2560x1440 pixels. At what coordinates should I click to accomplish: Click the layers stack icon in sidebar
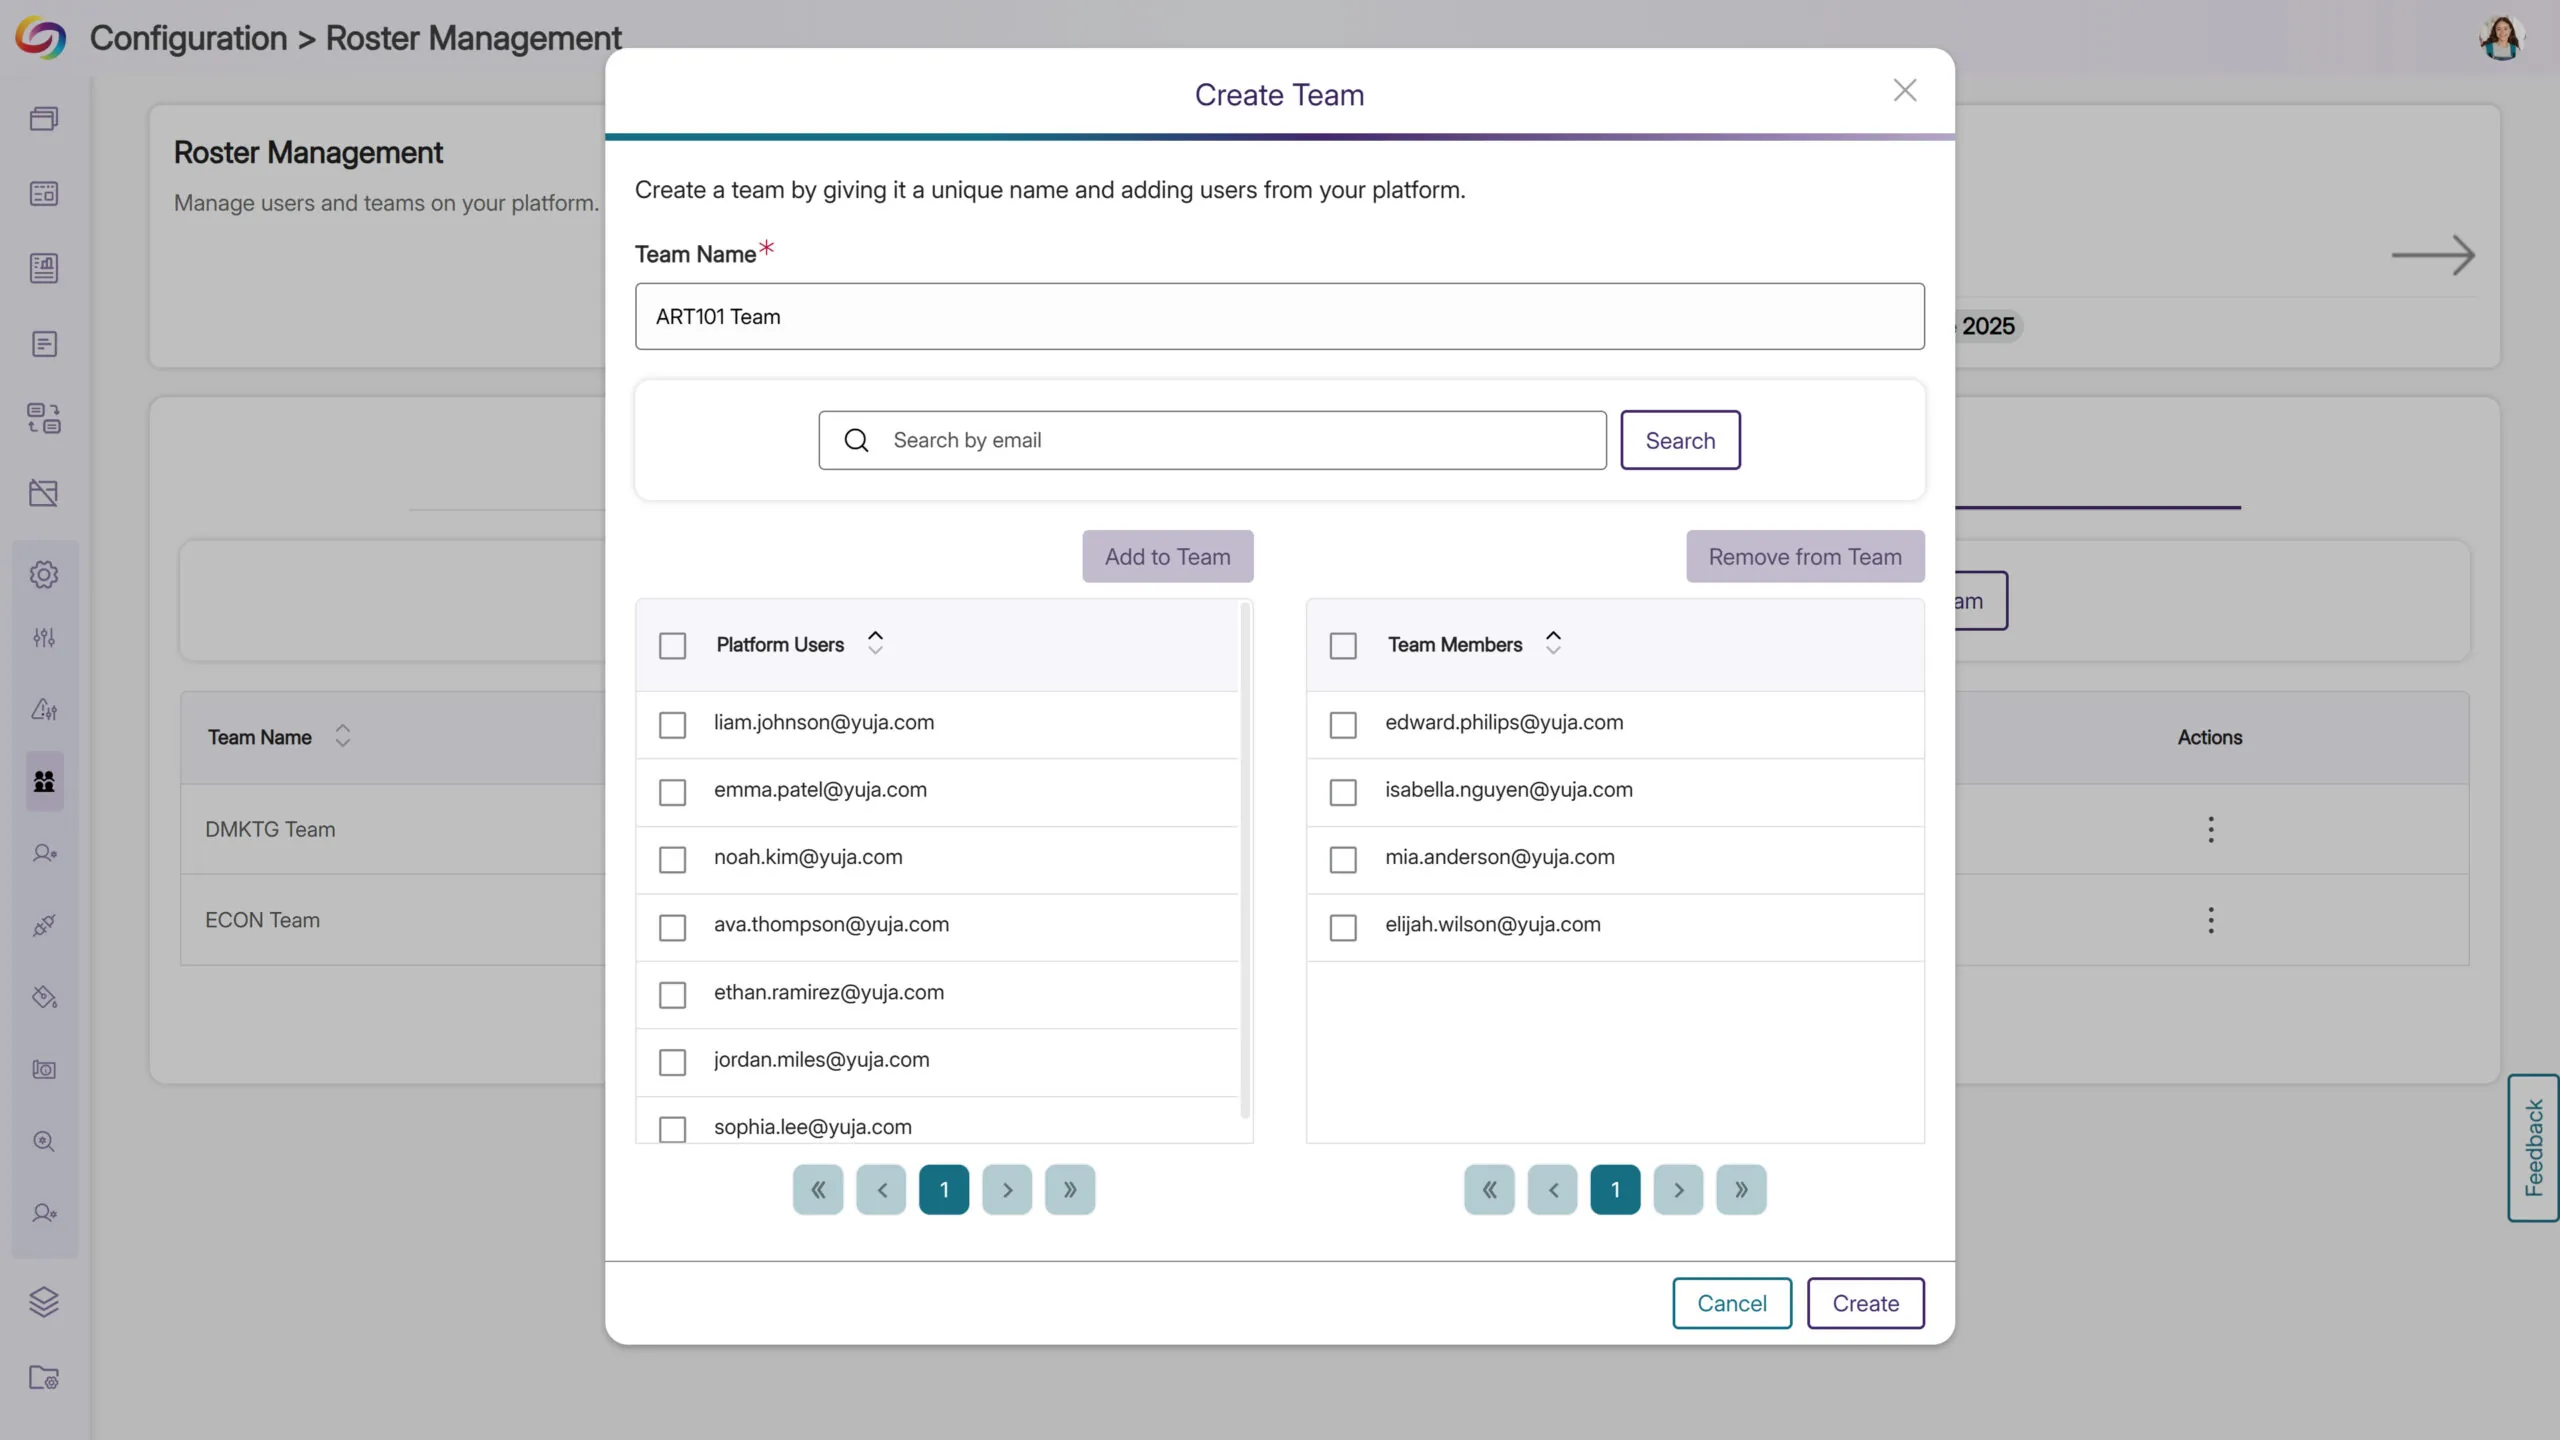pyautogui.click(x=44, y=1301)
